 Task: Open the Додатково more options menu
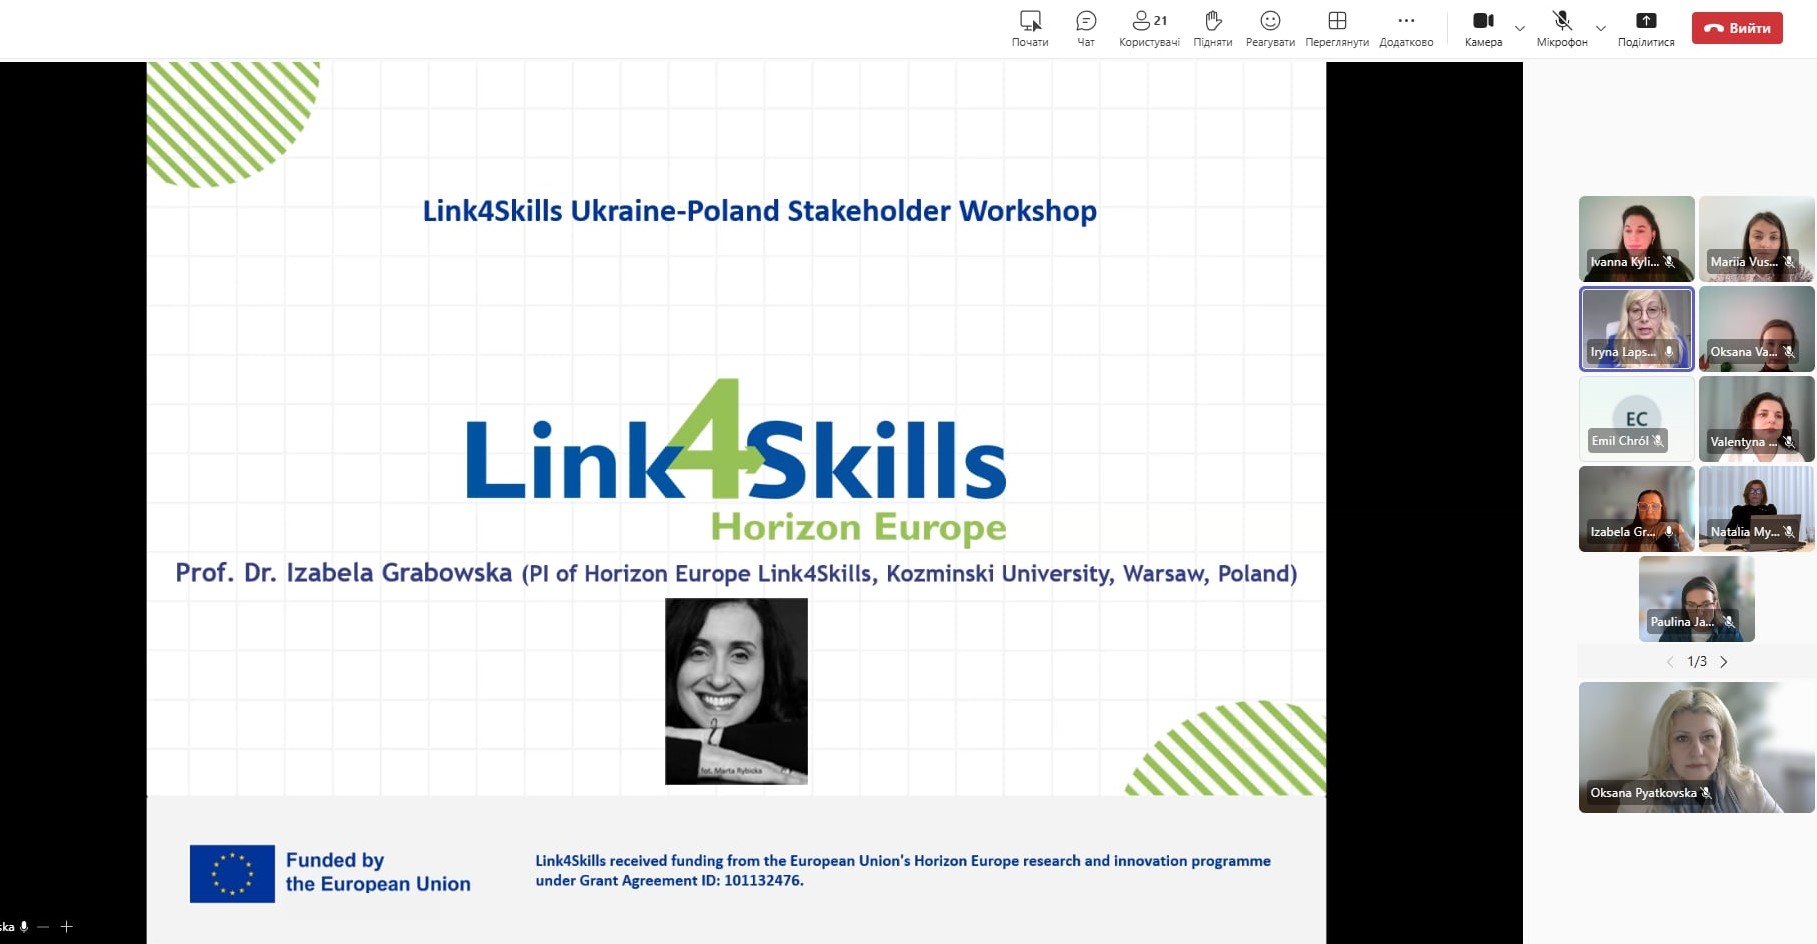click(1406, 27)
